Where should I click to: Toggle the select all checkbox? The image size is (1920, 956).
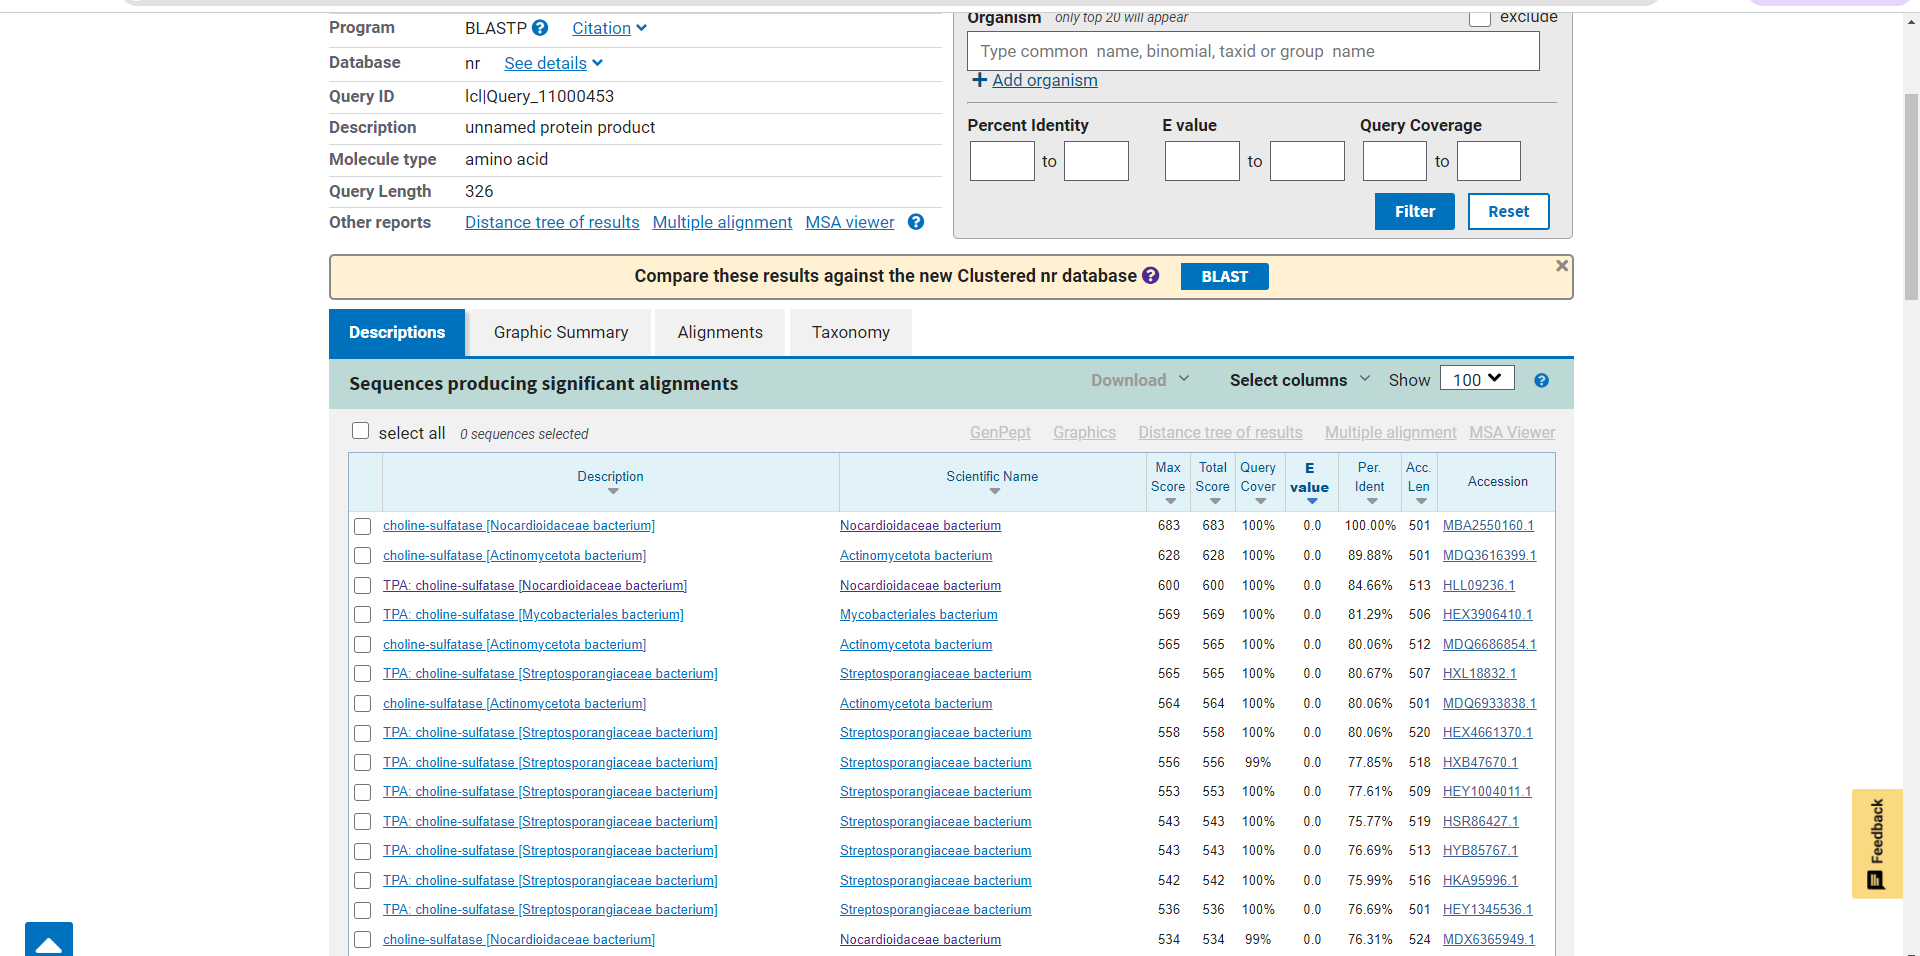(x=361, y=431)
